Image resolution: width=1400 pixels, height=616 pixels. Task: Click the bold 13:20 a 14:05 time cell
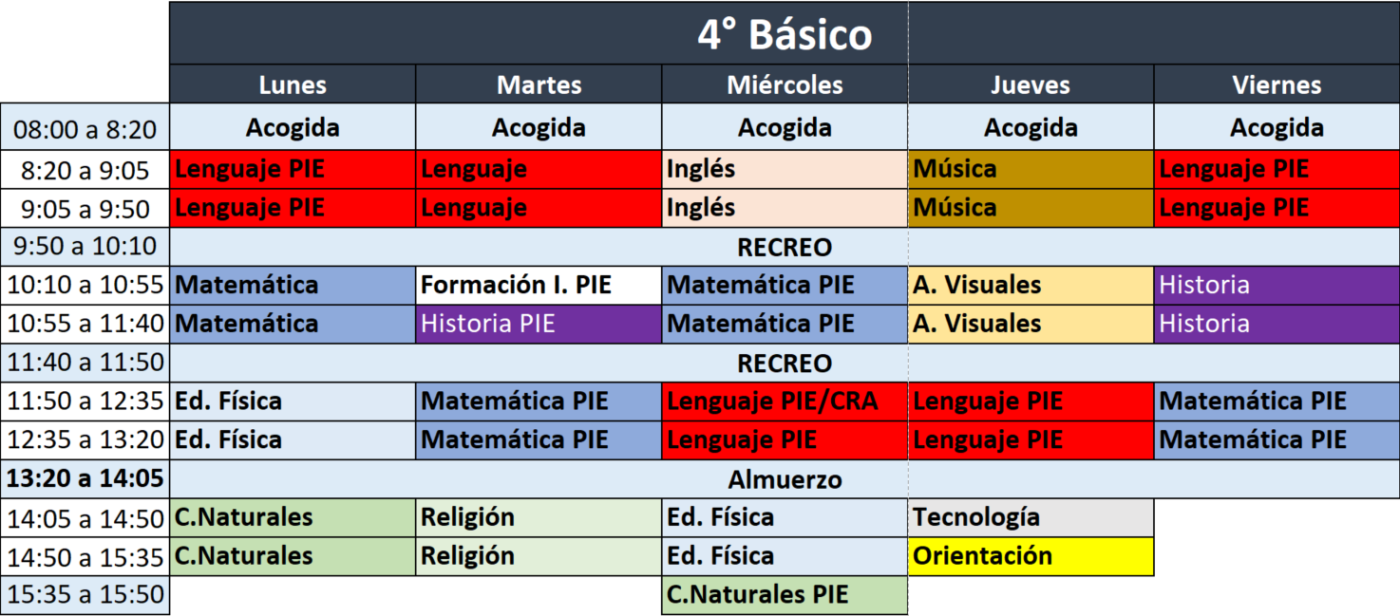click(x=85, y=479)
